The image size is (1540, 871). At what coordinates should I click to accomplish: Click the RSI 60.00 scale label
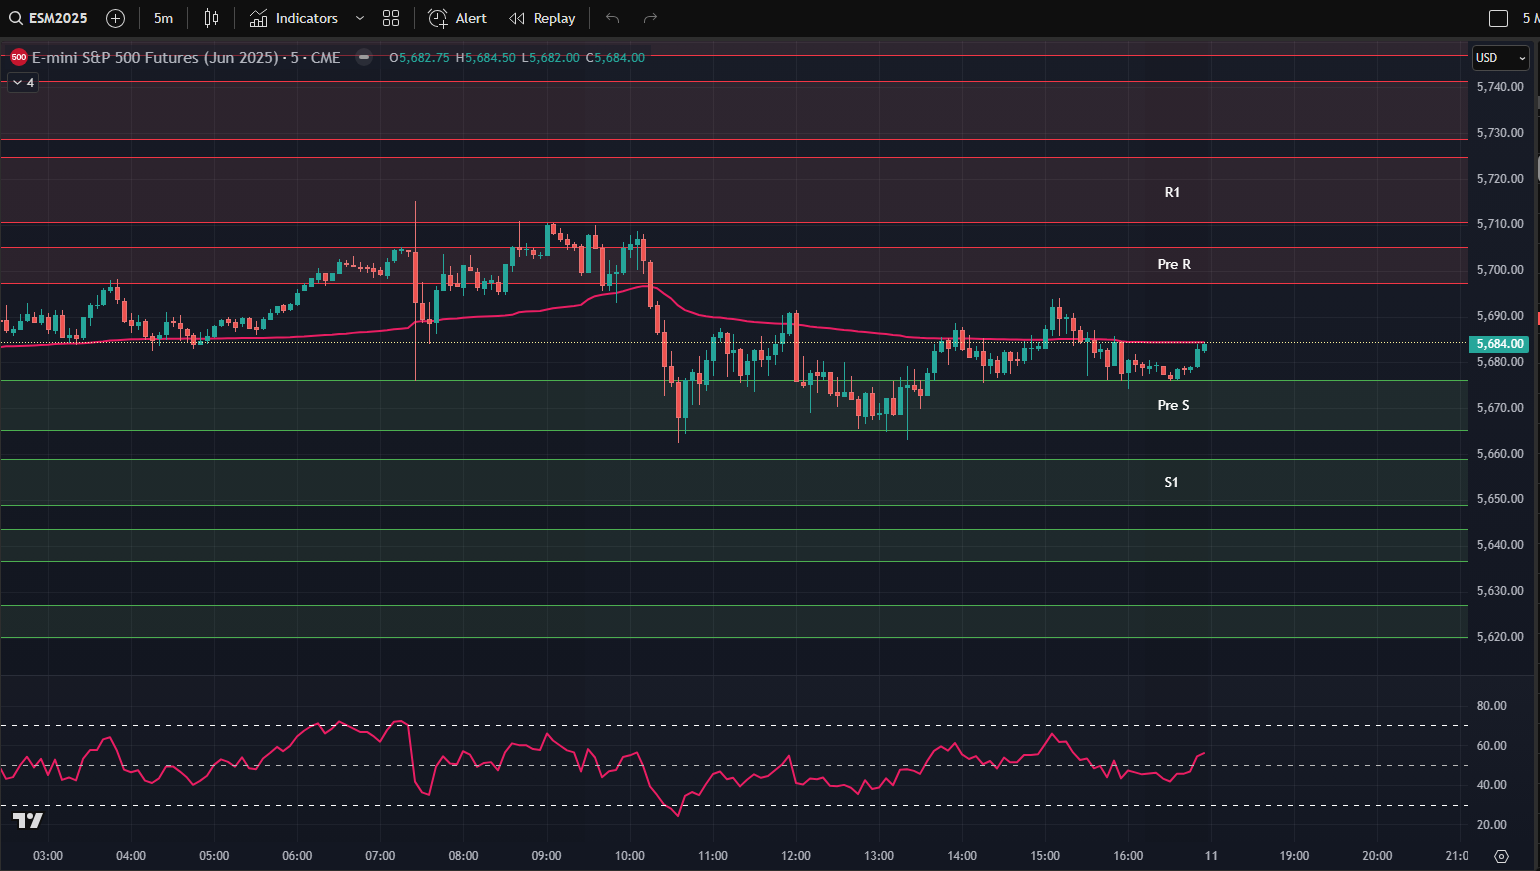point(1492,746)
